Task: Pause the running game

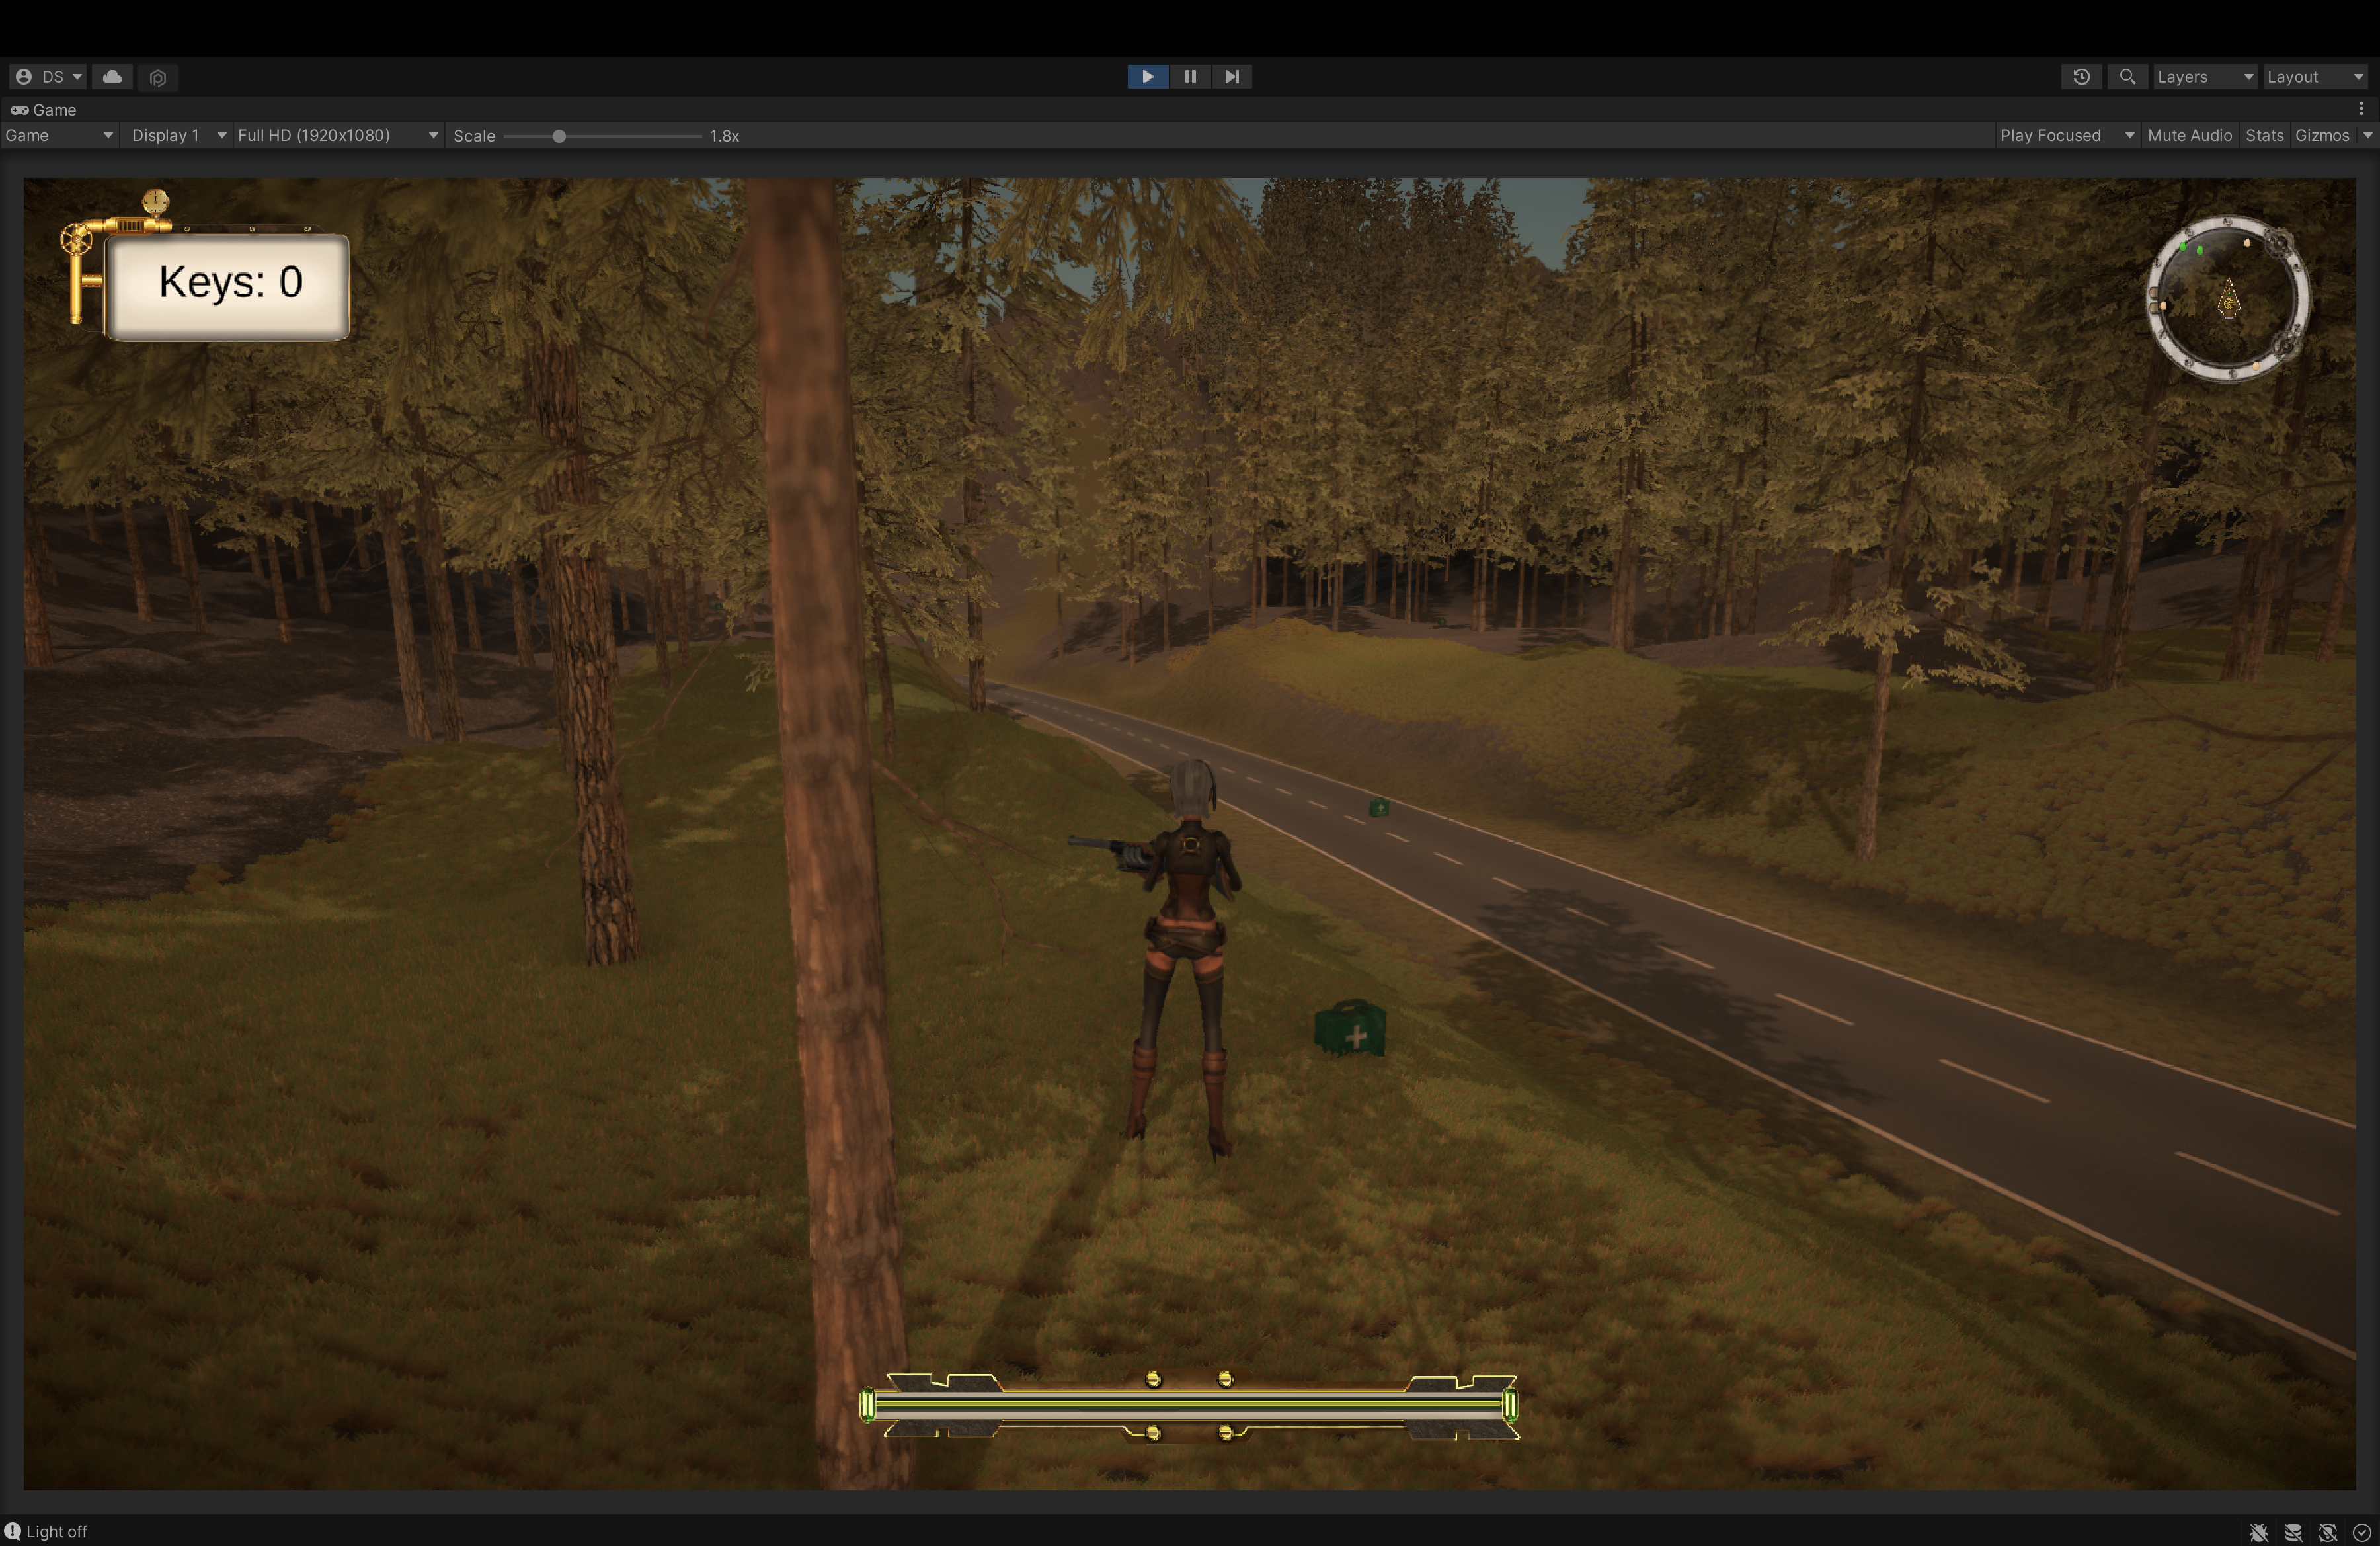Action: point(1190,77)
